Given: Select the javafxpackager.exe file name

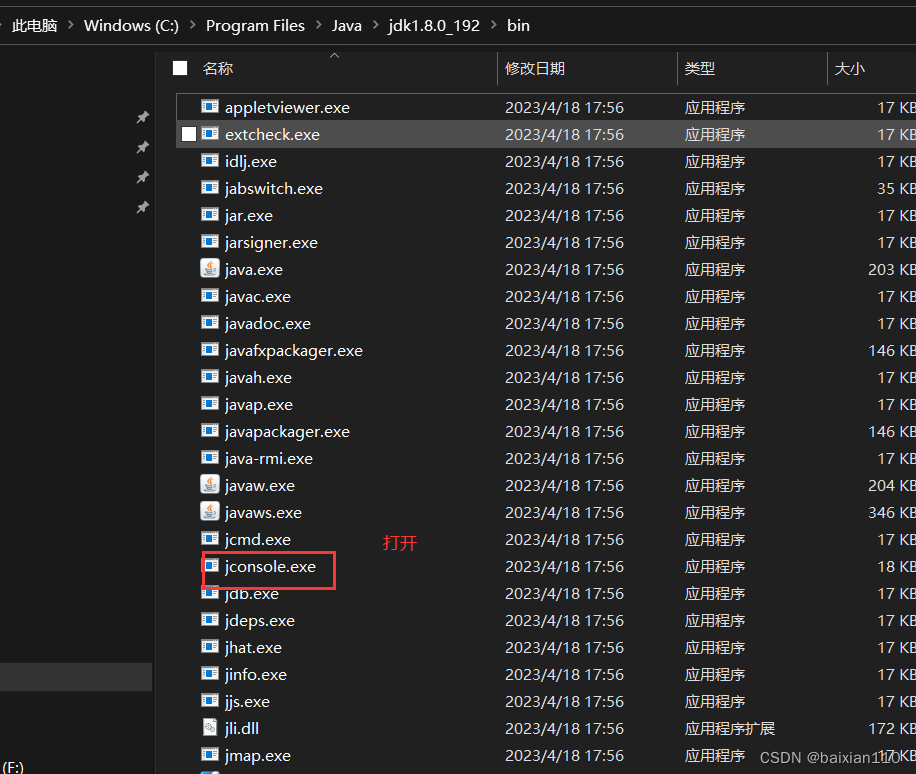Looking at the screenshot, I should 293,350.
